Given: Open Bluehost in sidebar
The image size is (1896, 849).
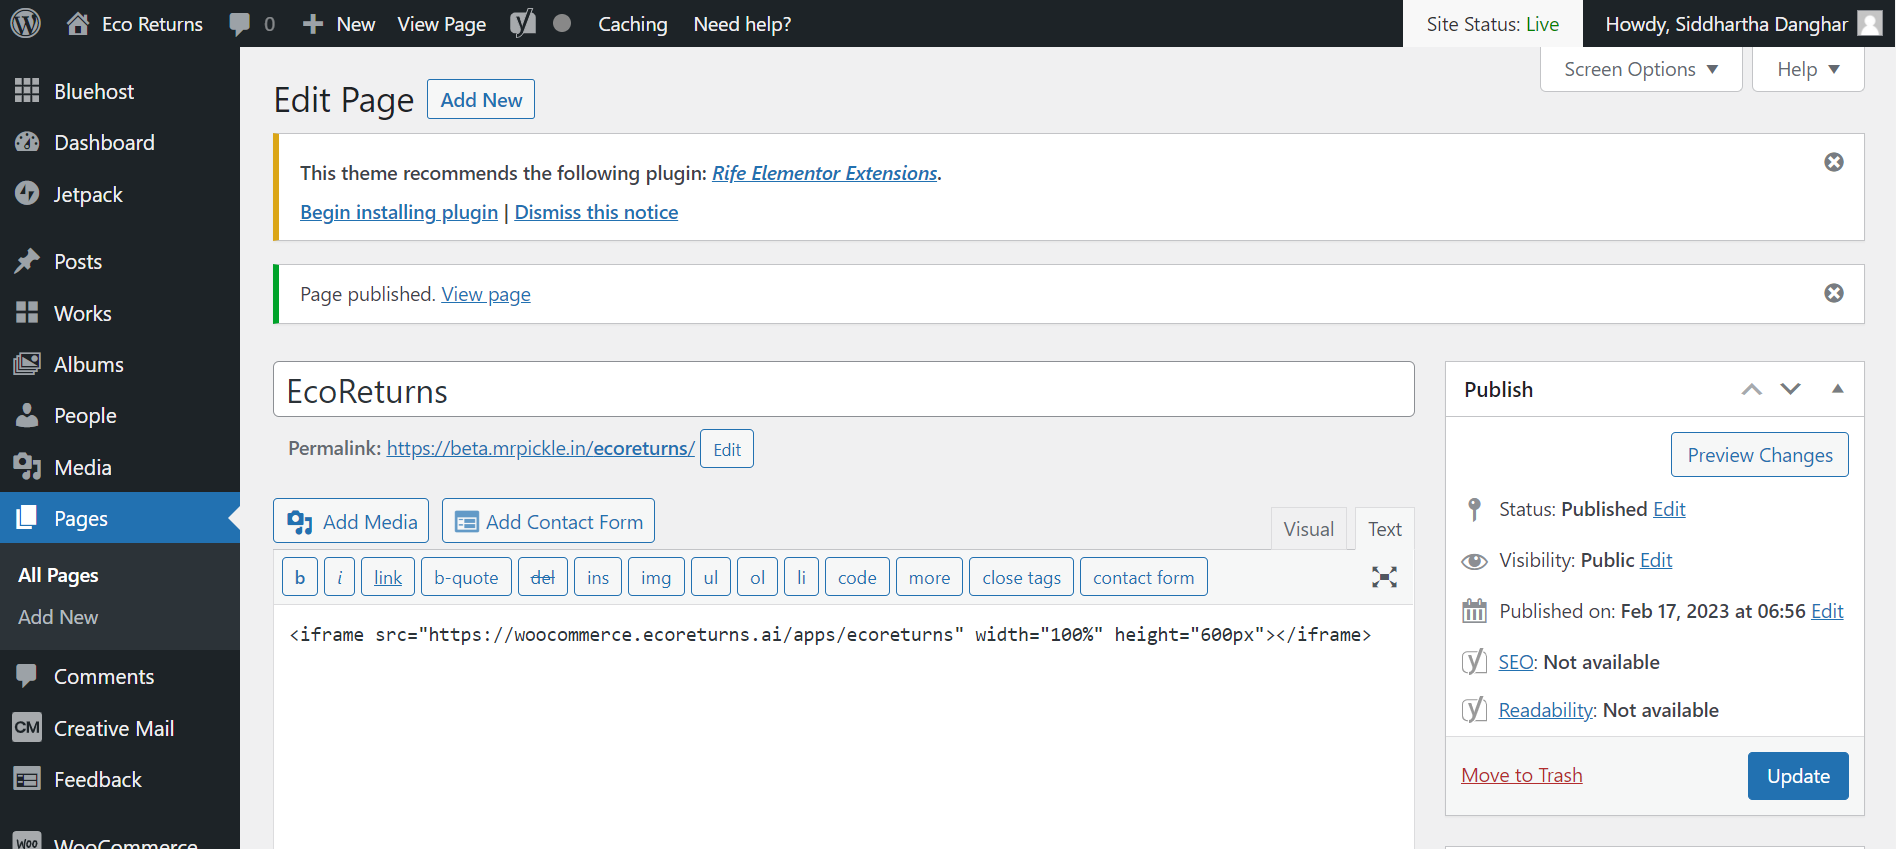Looking at the screenshot, I should coord(120,91).
